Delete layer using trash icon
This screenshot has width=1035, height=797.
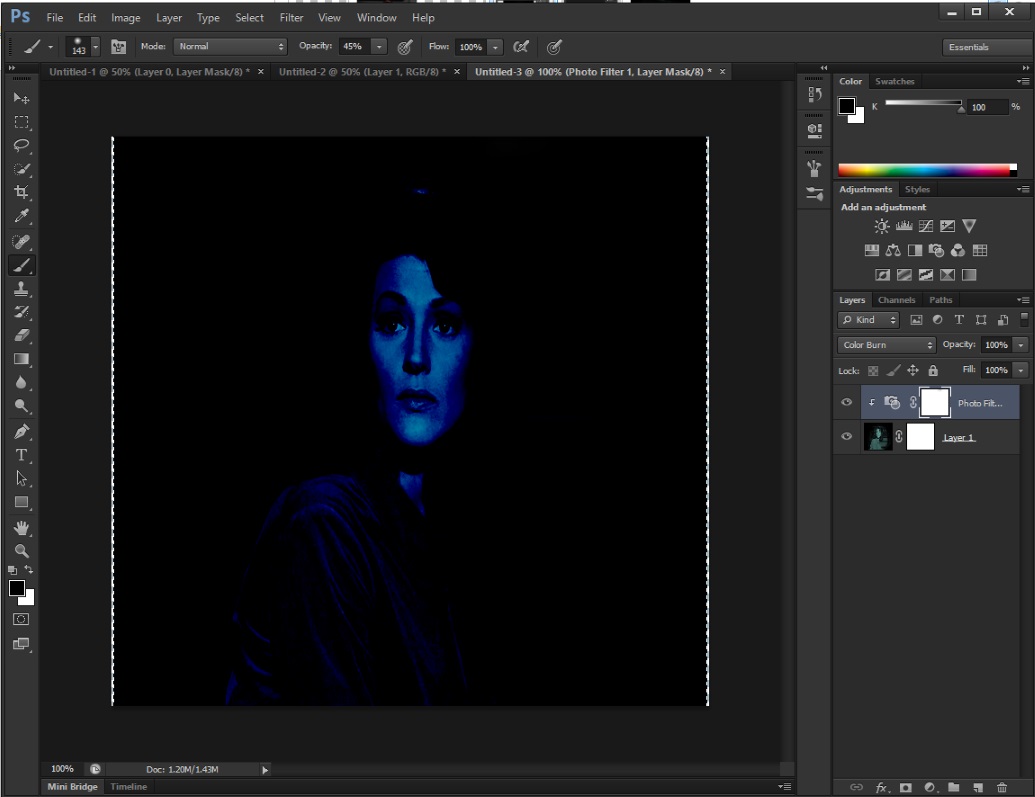click(x=1002, y=788)
